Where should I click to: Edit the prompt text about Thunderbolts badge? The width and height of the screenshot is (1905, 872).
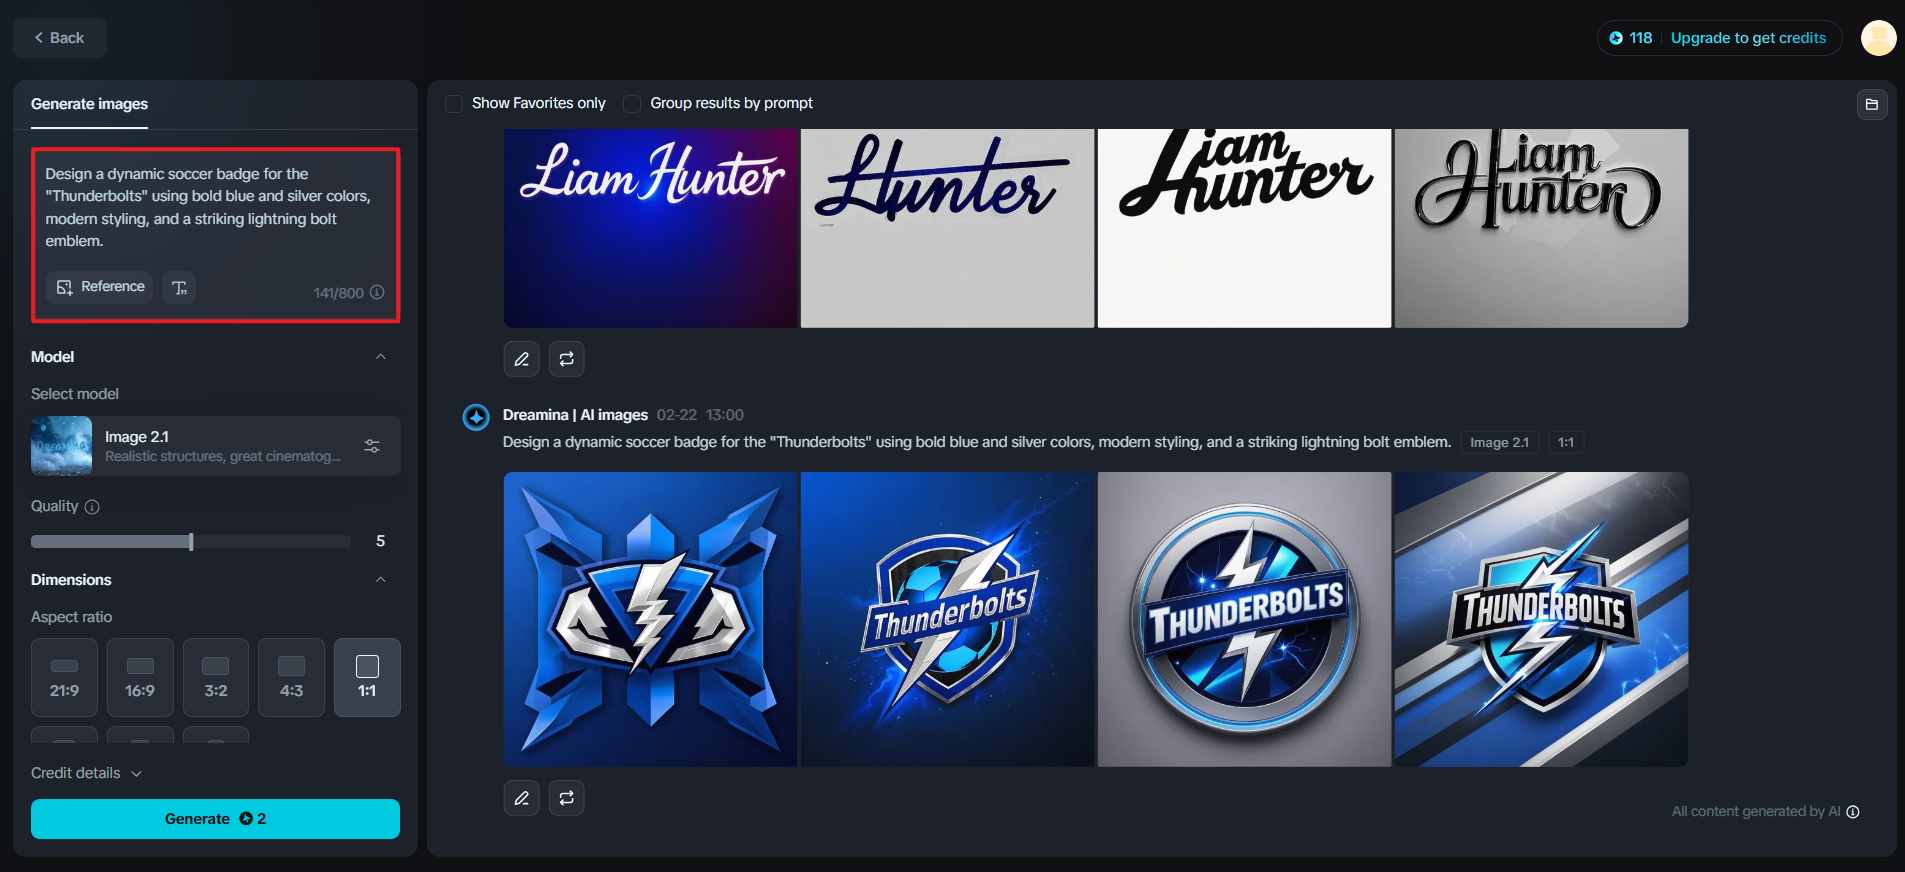tap(208, 207)
